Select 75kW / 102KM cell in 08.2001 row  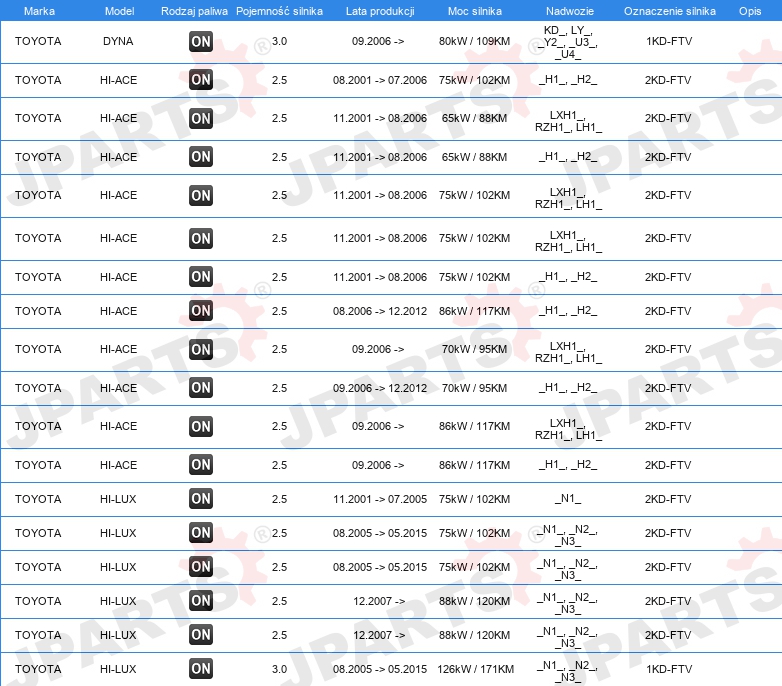[x=474, y=80]
